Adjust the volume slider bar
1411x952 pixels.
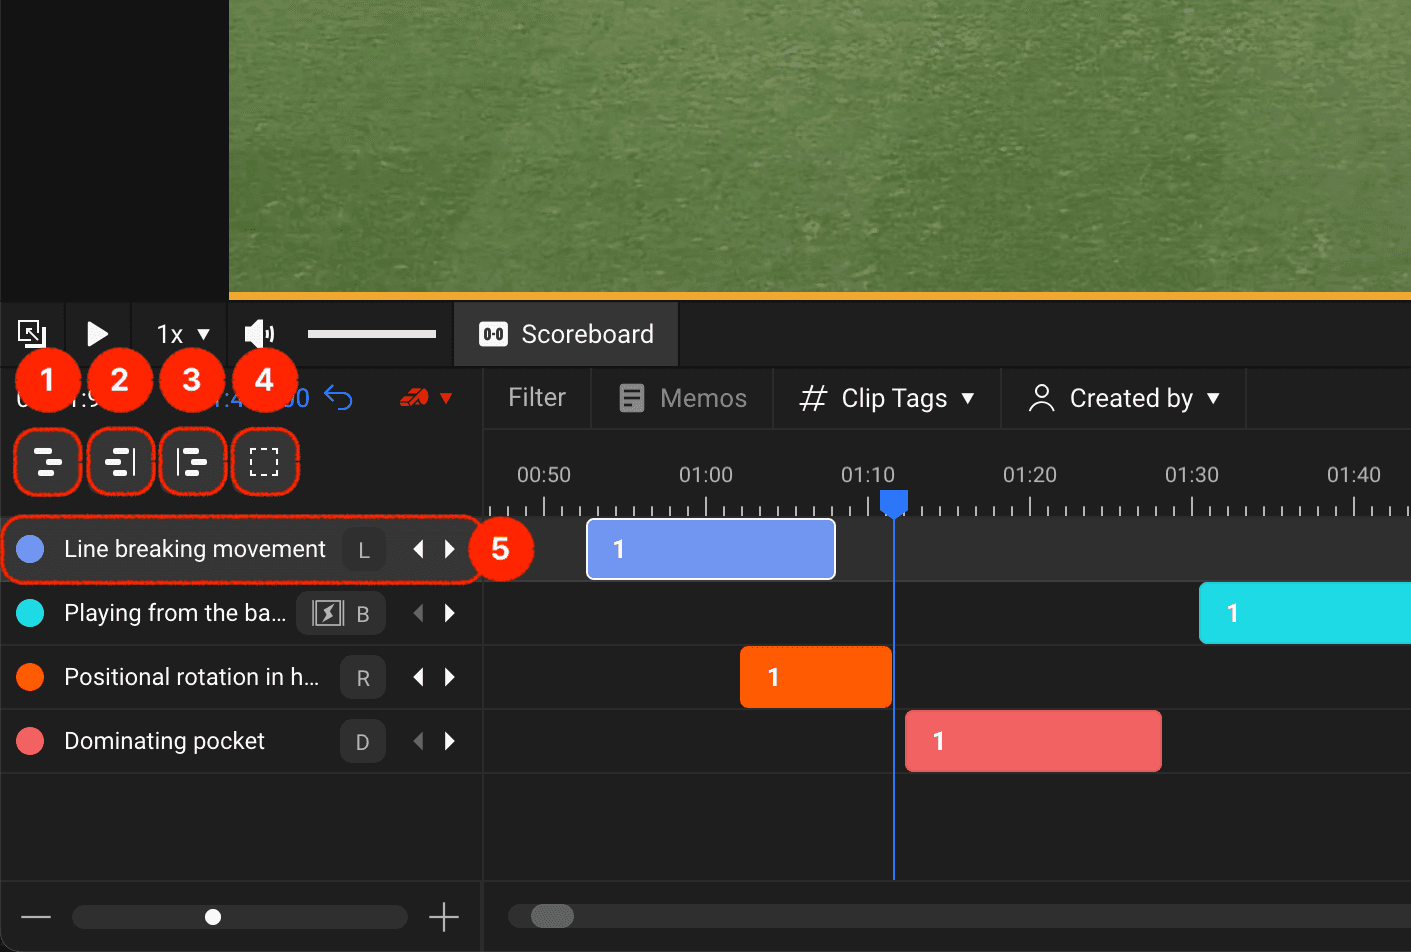(372, 334)
